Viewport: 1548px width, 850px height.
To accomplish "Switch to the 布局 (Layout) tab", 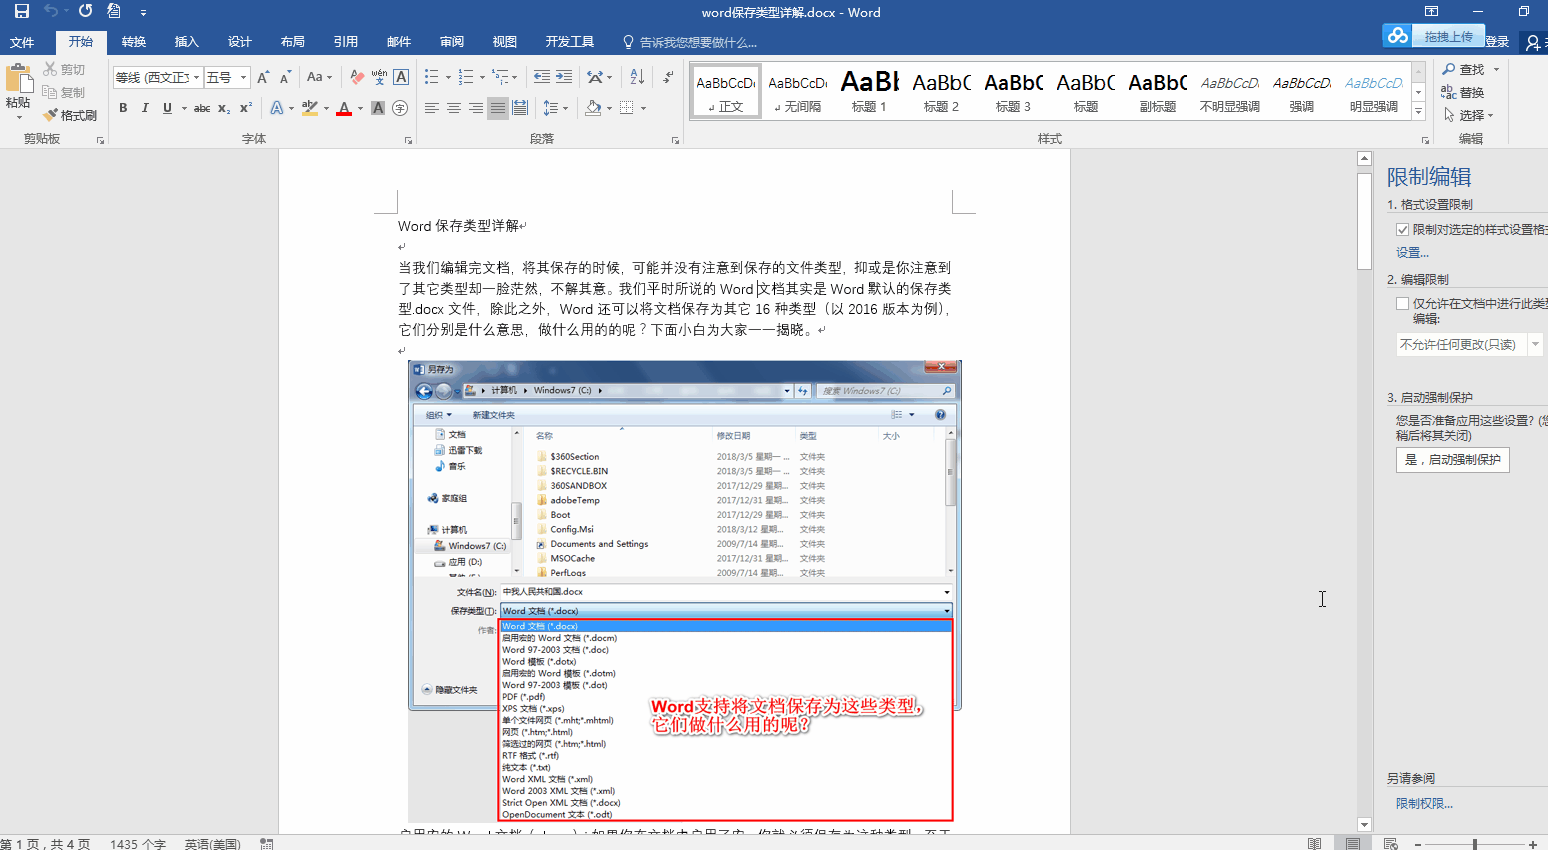I will pyautogui.click(x=293, y=42).
